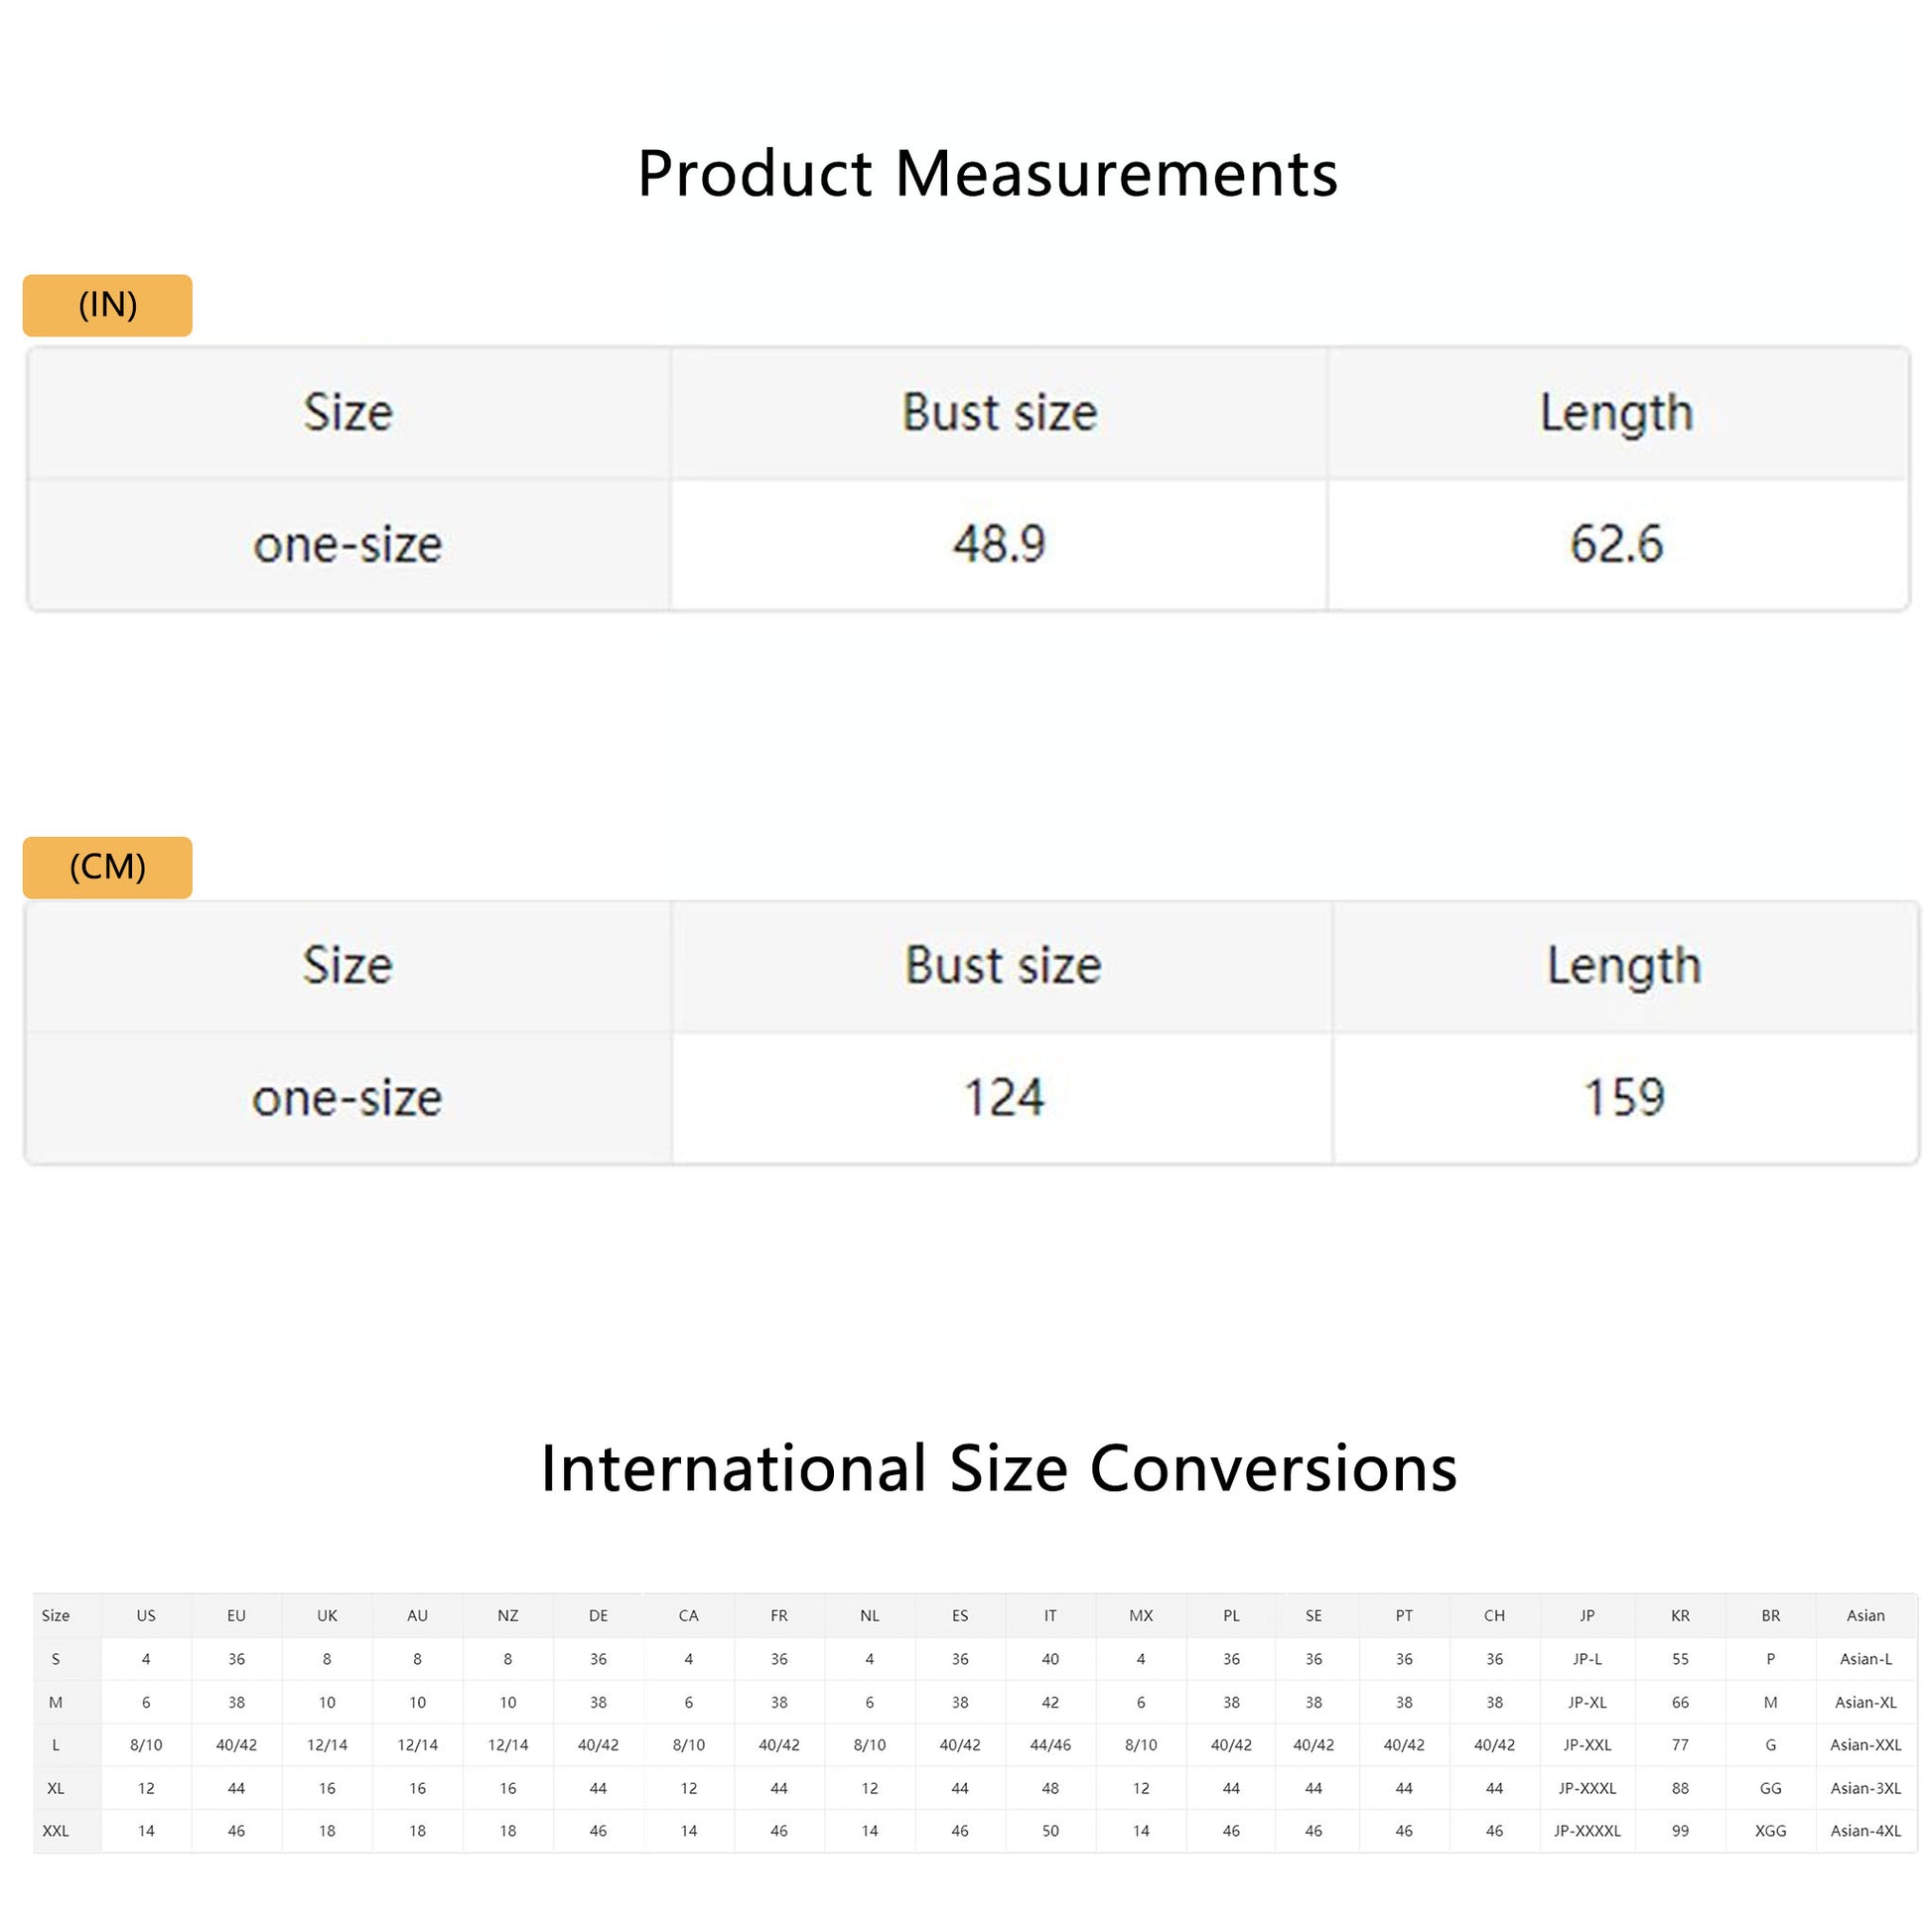The width and height of the screenshot is (1932, 1932).
Task: Click the 124 bust value cell
Action: (1003, 1098)
